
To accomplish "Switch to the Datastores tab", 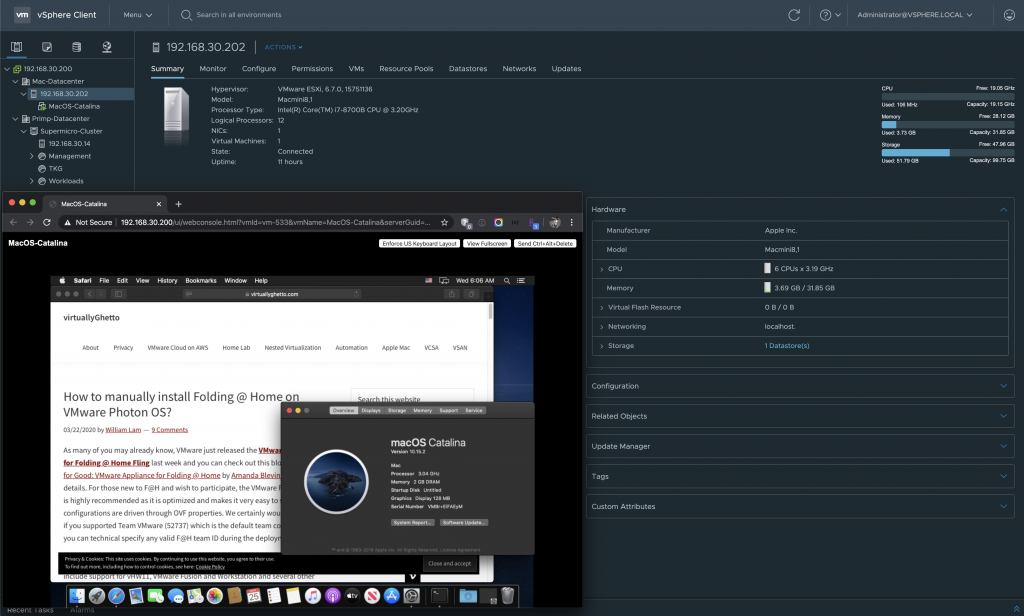I will pos(468,69).
